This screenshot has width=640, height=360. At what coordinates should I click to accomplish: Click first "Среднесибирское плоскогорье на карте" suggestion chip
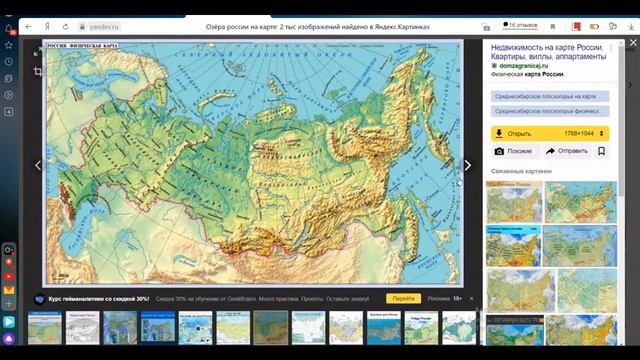pyautogui.click(x=550, y=96)
